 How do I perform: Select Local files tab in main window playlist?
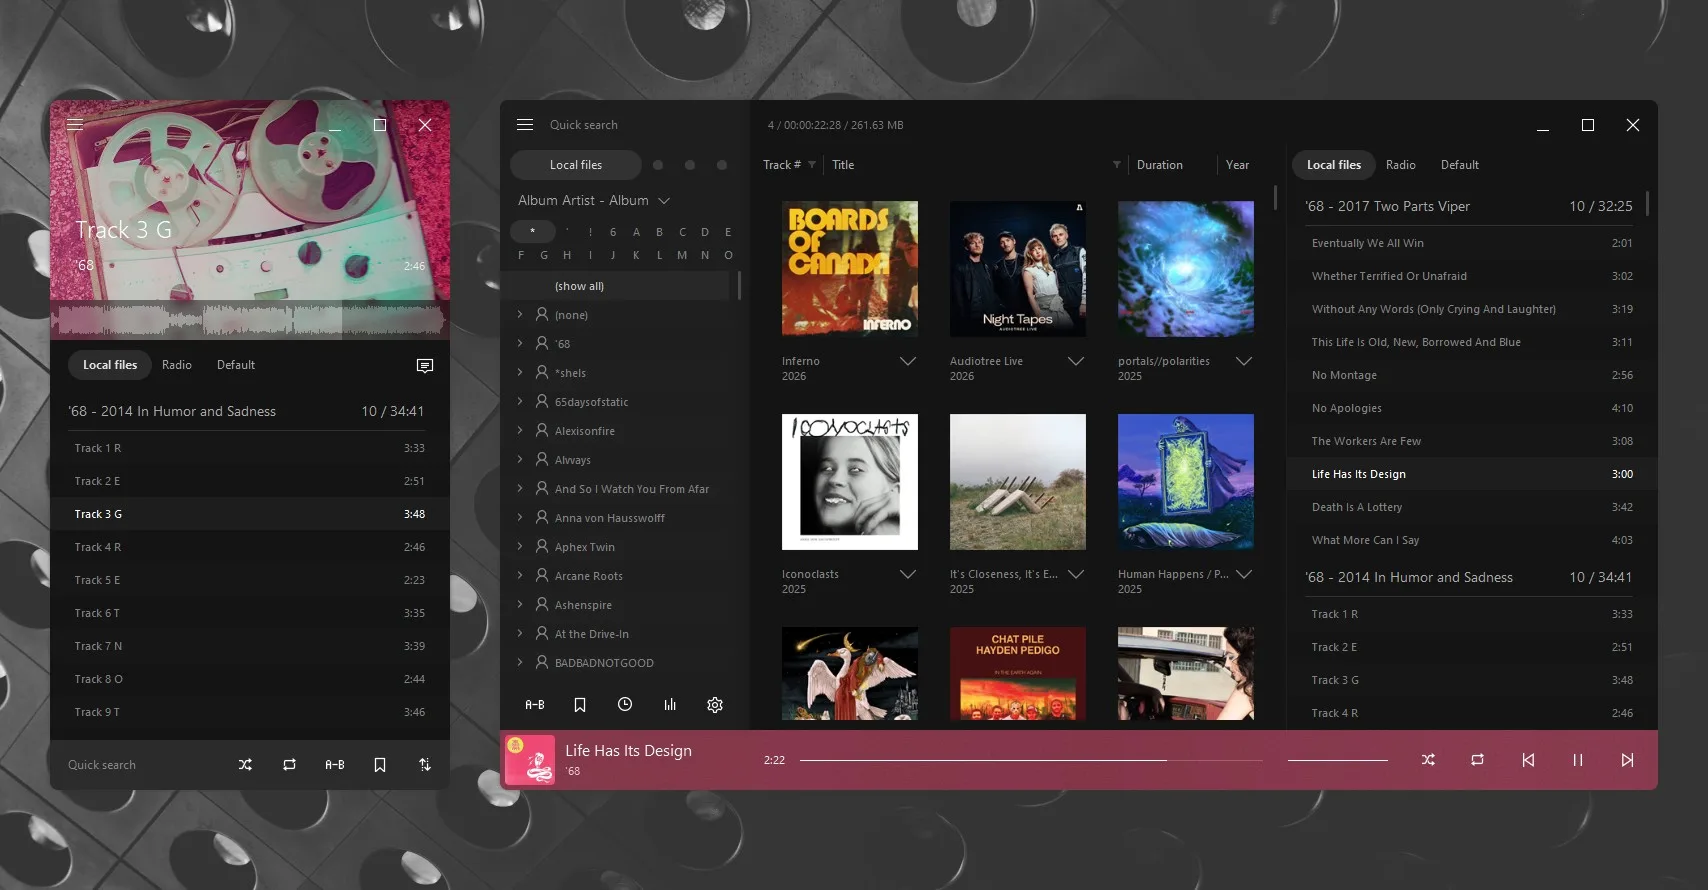[1334, 165]
